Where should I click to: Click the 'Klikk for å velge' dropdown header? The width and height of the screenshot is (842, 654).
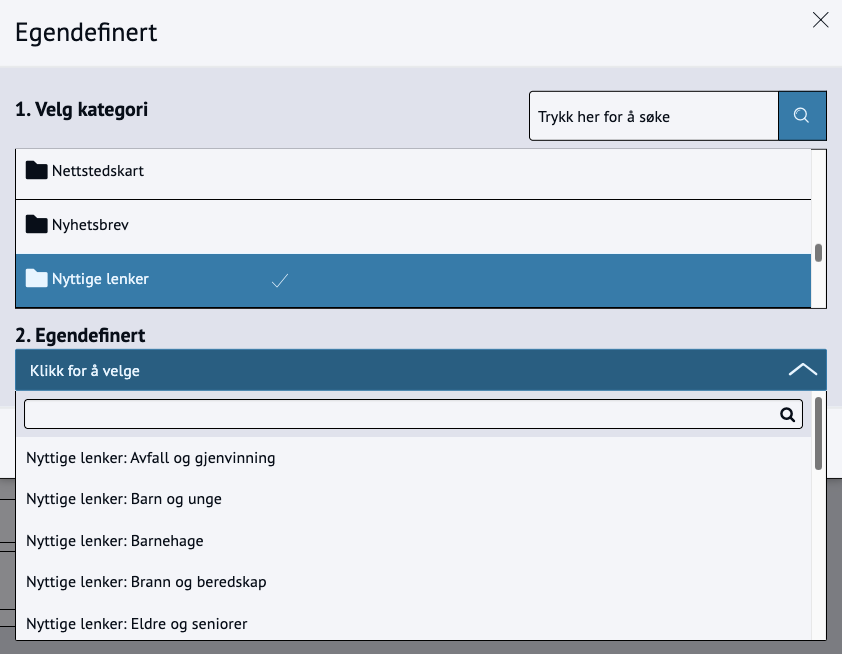421,370
